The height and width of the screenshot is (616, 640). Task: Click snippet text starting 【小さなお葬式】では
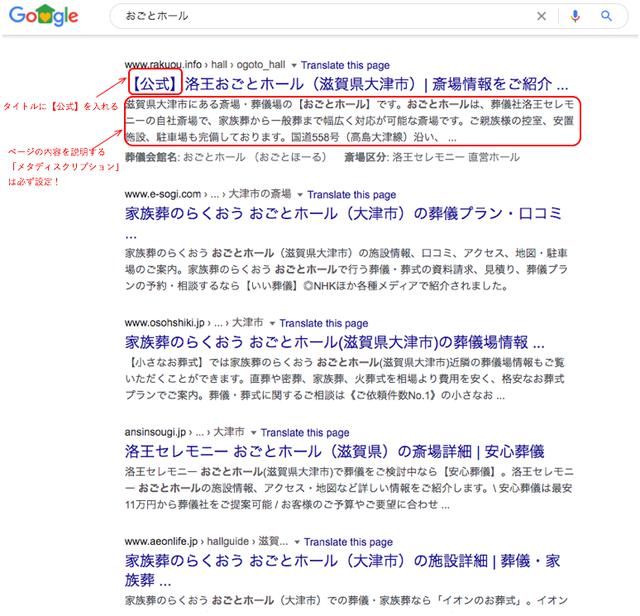345,379
